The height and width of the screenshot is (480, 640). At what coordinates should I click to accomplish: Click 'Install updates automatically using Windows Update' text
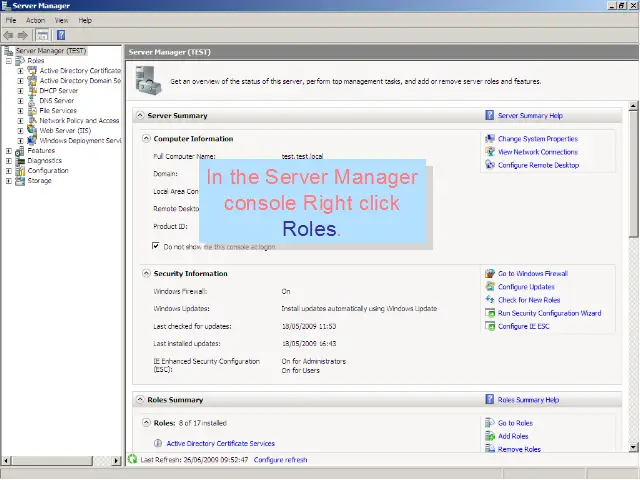(359, 309)
